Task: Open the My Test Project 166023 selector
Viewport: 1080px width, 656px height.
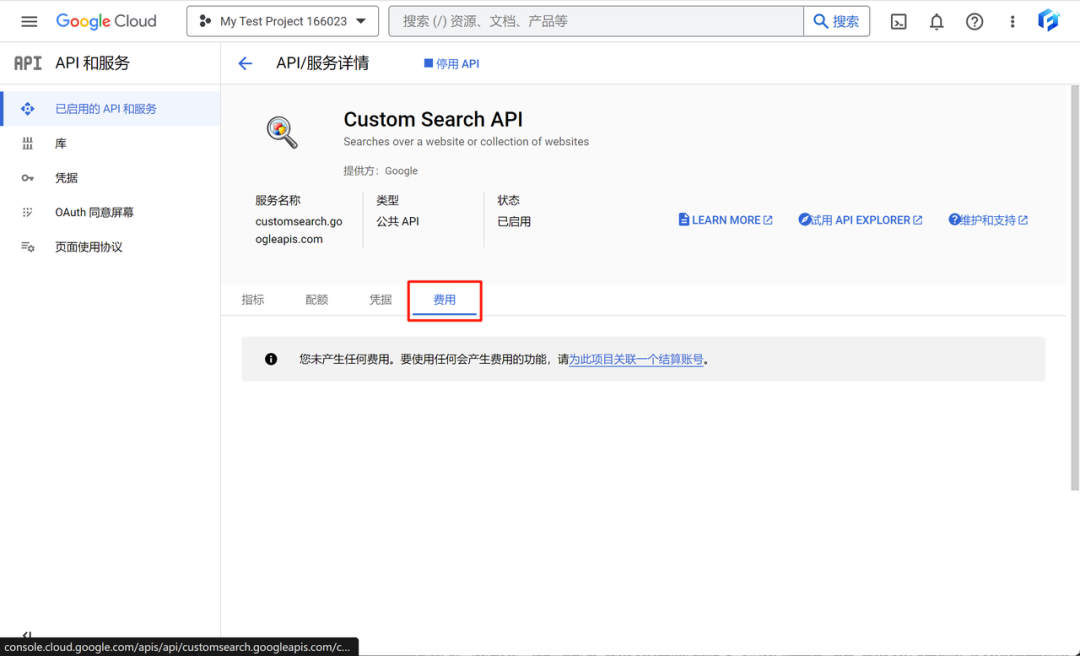Action: pos(282,21)
